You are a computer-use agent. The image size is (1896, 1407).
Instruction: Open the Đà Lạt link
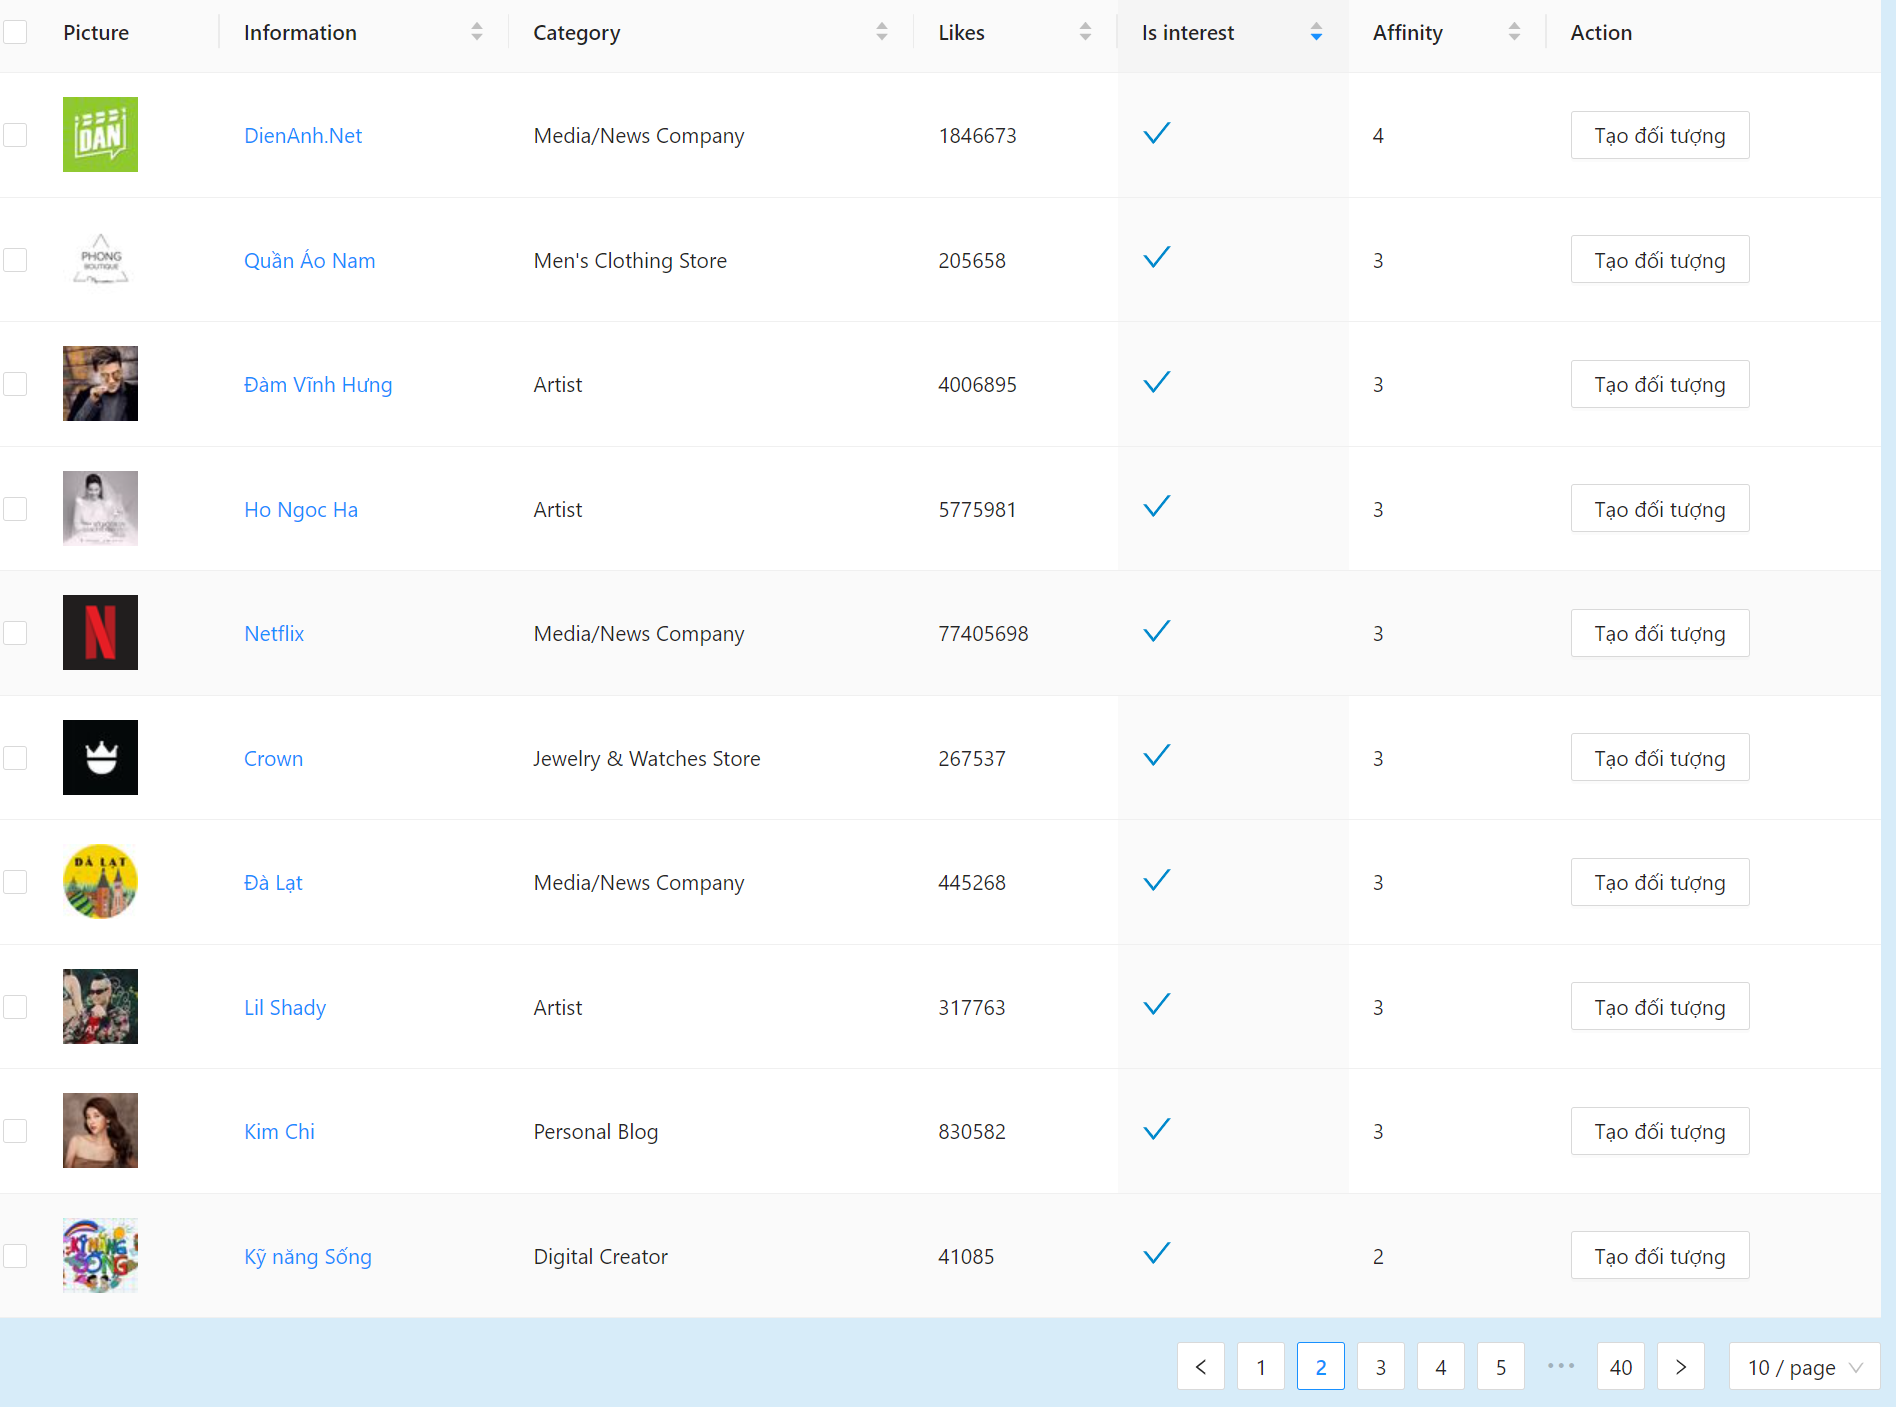(273, 882)
